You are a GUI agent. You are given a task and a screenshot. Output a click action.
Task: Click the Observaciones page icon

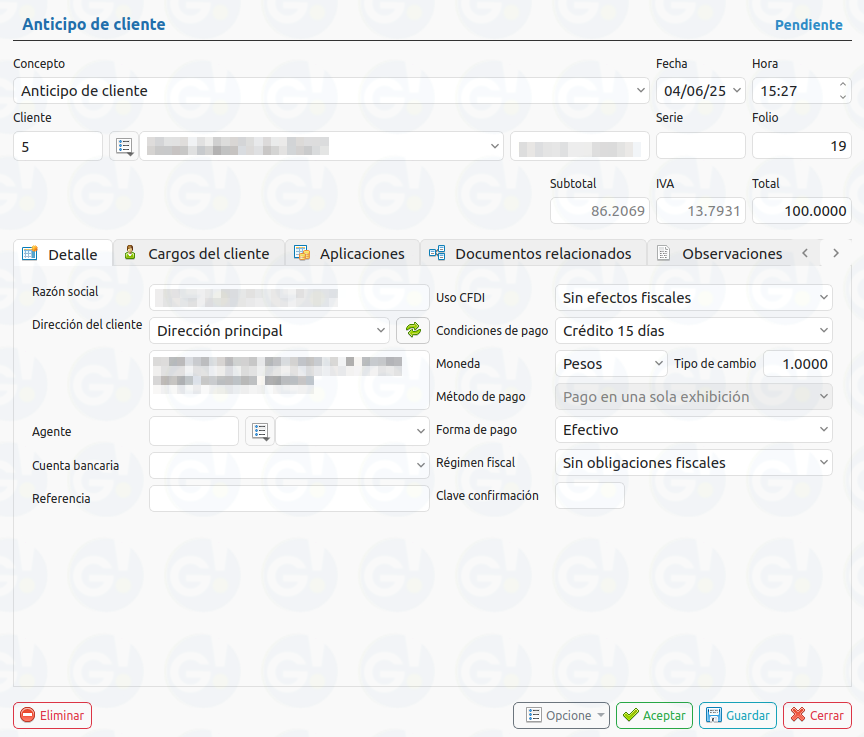663,253
